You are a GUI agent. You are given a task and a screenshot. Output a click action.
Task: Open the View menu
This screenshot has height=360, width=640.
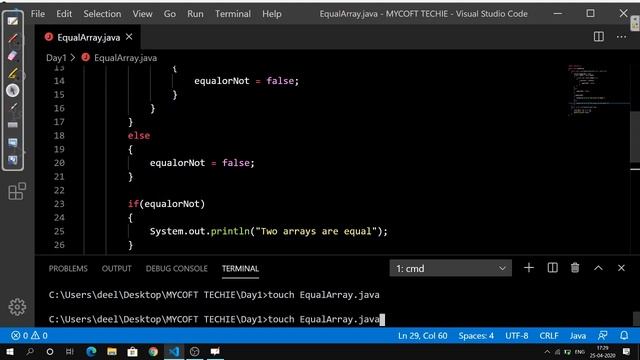[x=142, y=14]
